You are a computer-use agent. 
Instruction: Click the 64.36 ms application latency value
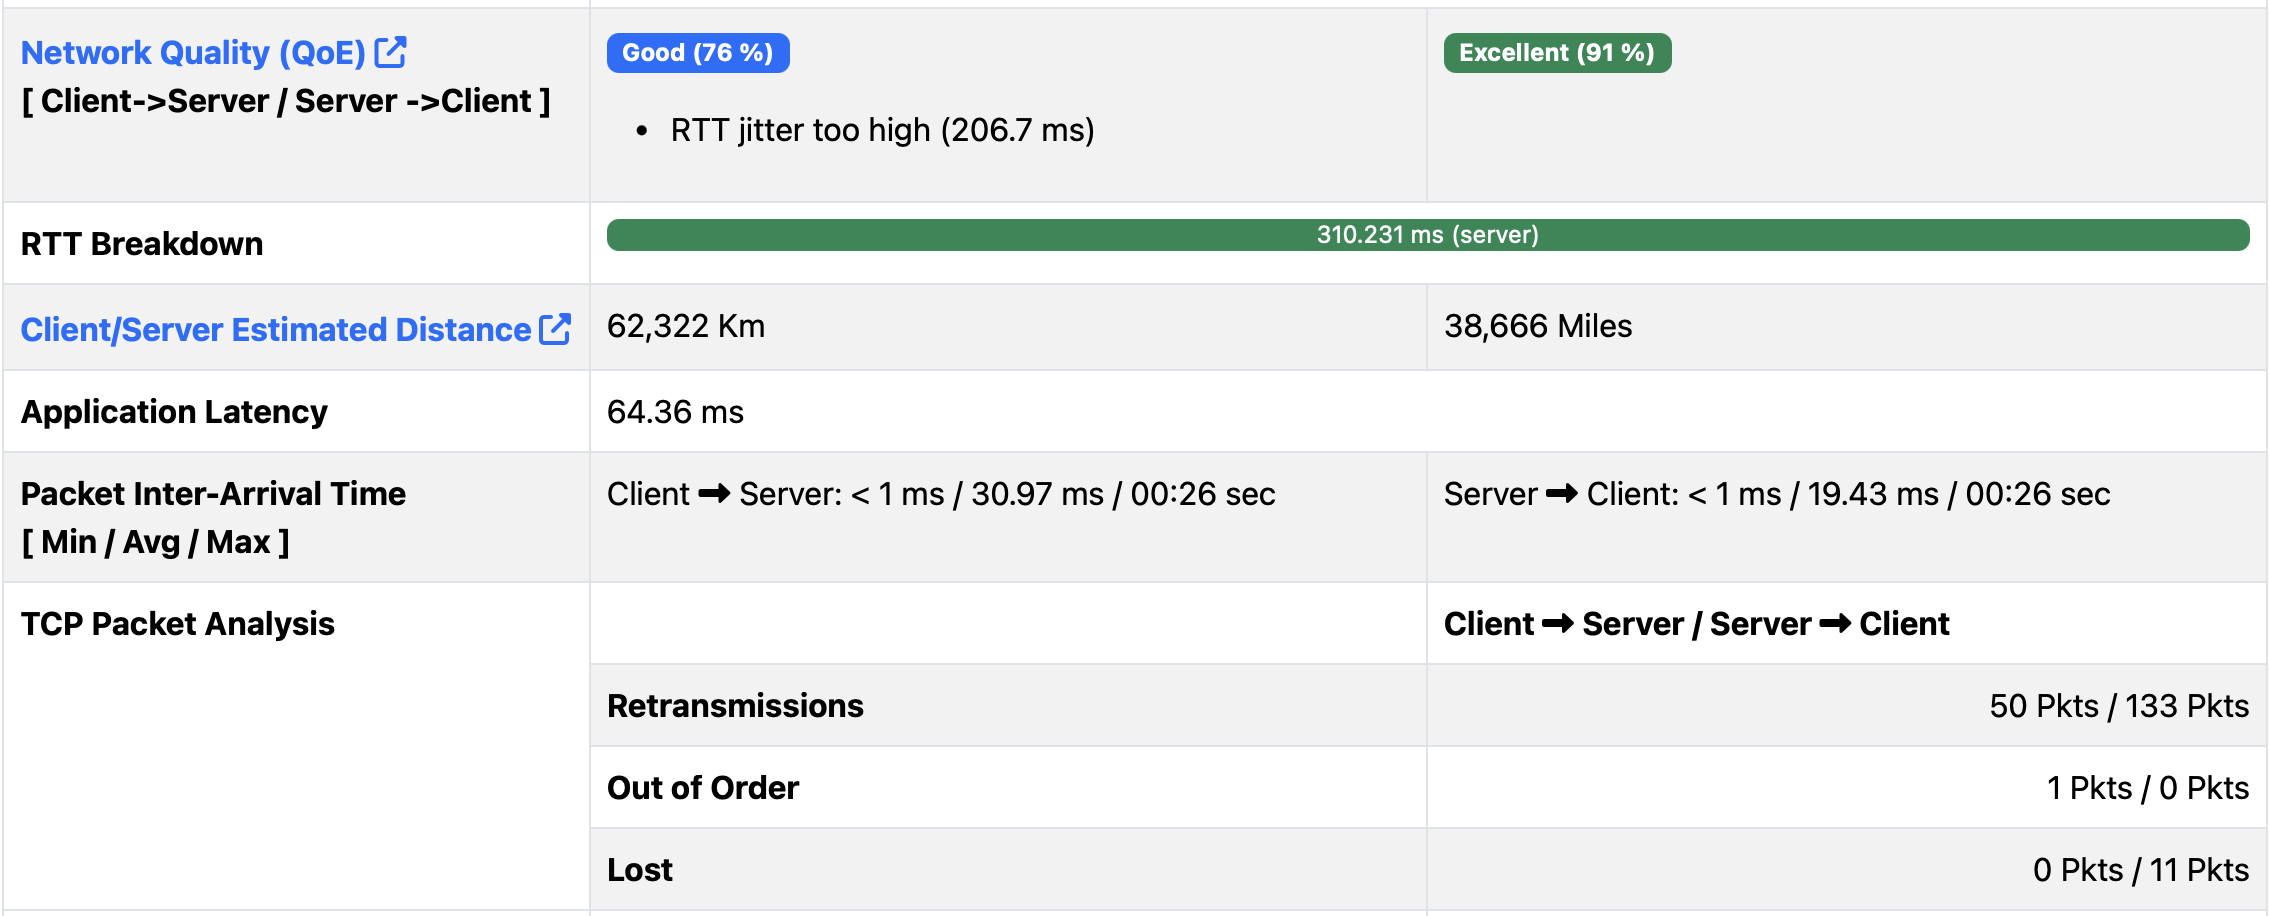[x=675, y=412]
